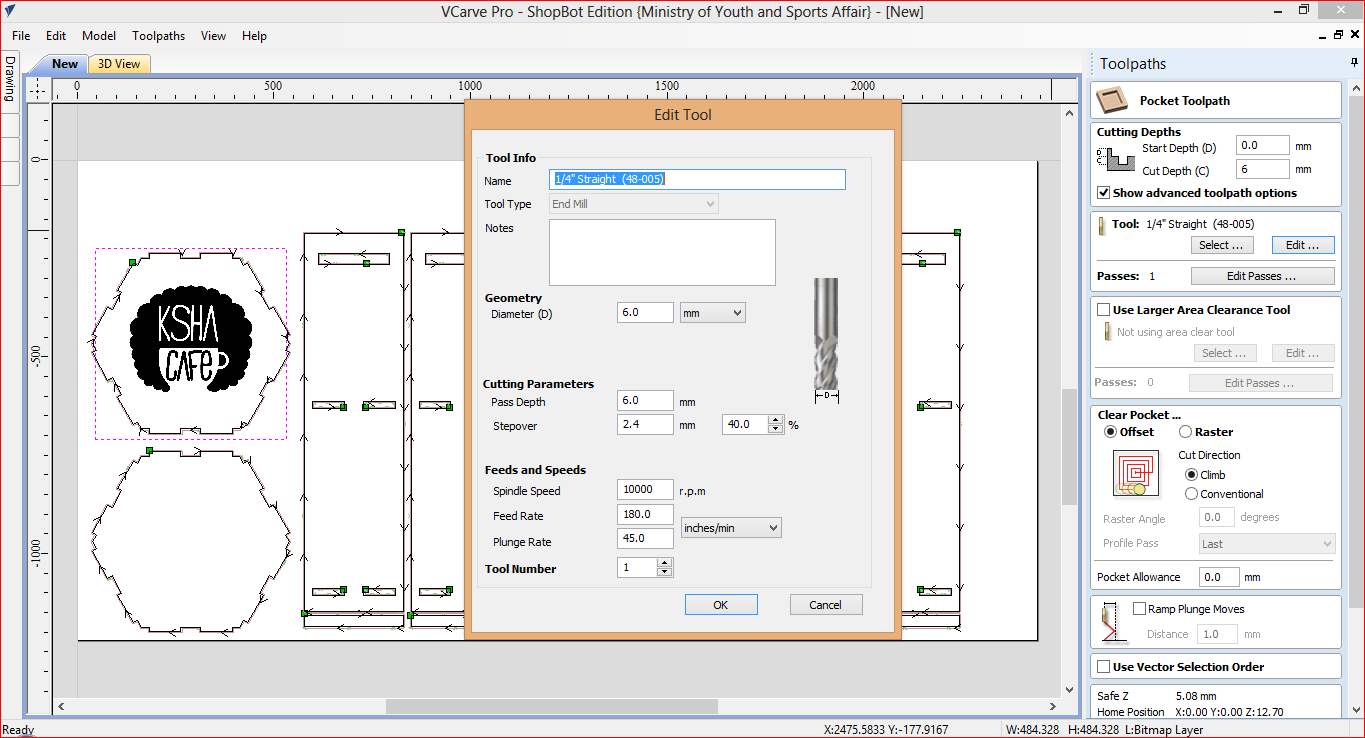Click the horizontal scrollbar under the canvas

click(551, 706)
